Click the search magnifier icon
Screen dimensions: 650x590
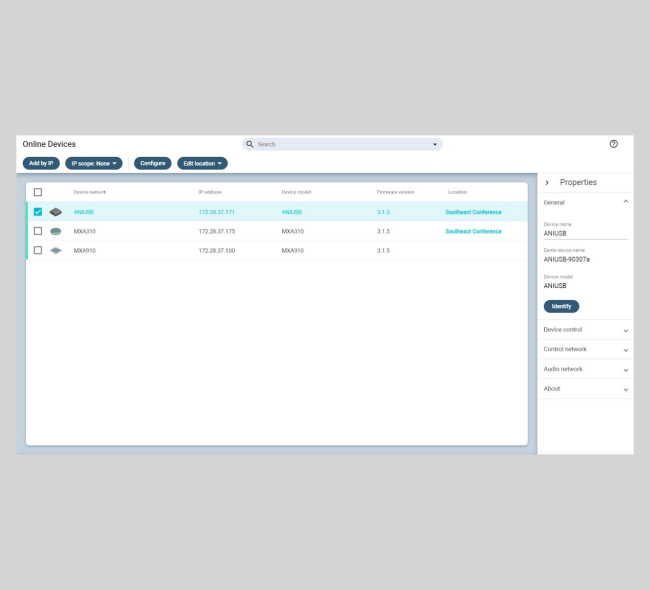pyautogui.click(x=250, y=144)
